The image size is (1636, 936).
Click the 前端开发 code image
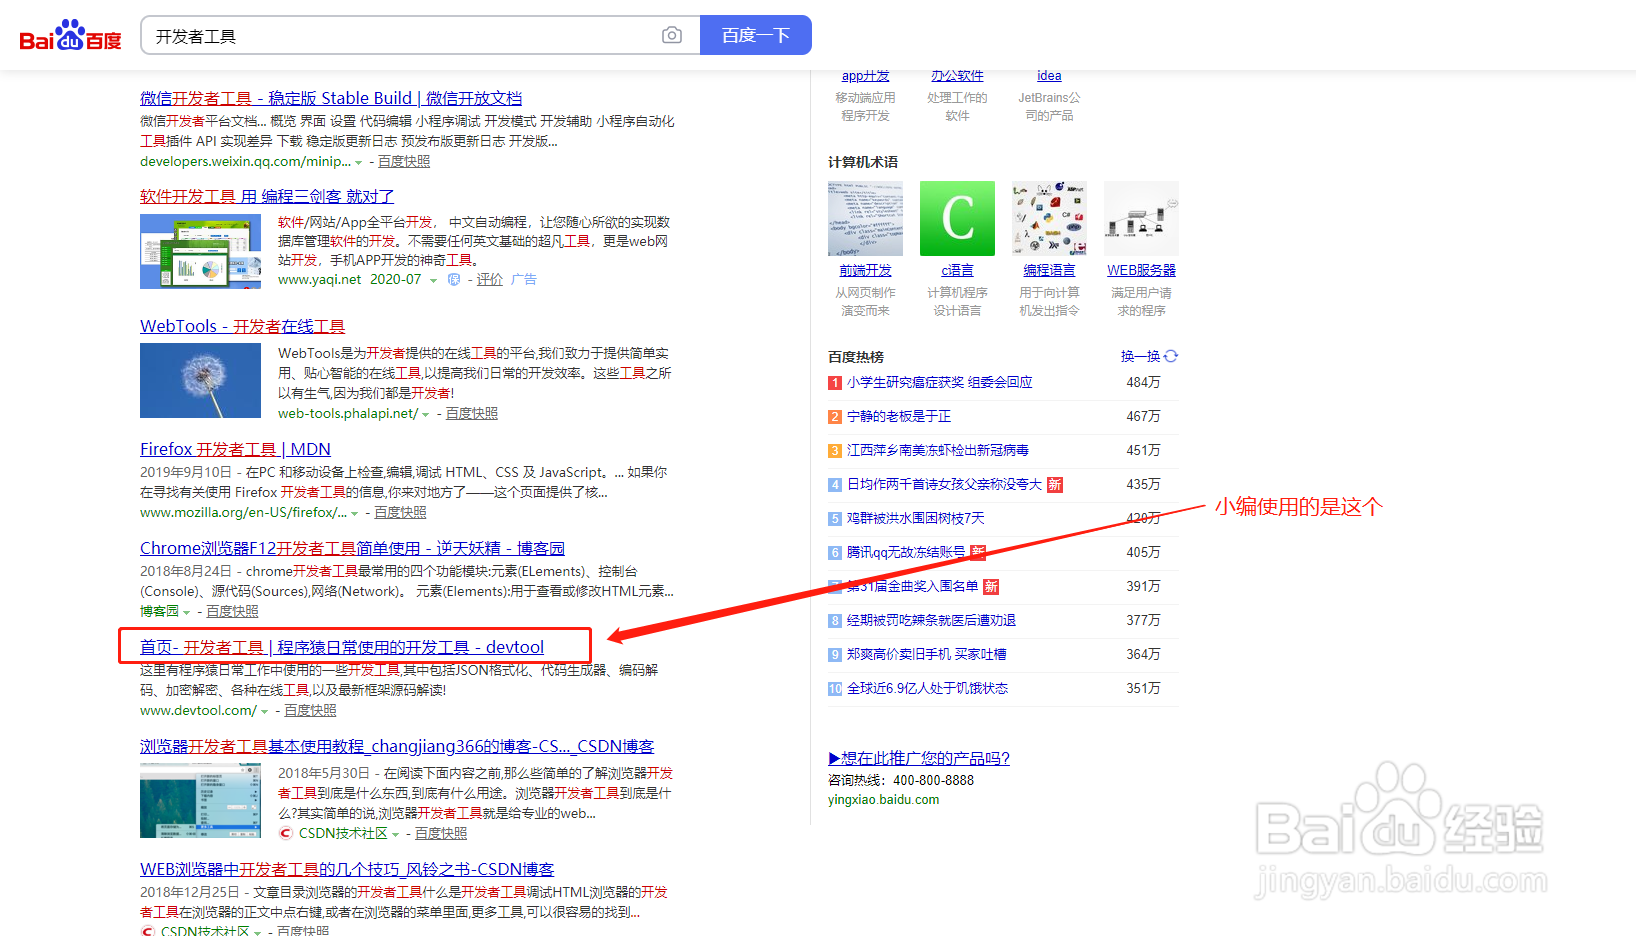(865, 218)
